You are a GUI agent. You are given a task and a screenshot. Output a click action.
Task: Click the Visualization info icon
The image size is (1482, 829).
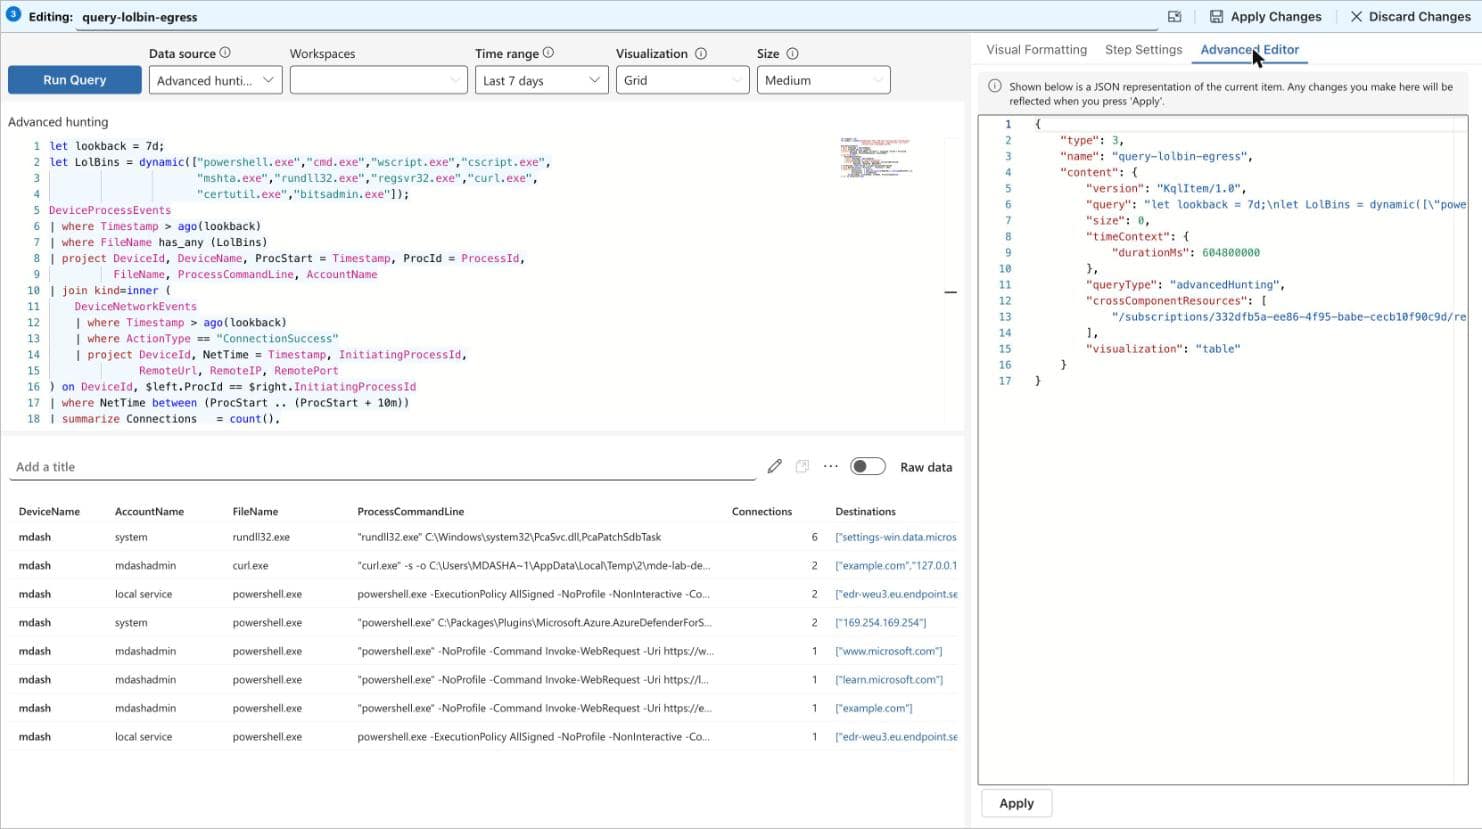coord(701,53)
